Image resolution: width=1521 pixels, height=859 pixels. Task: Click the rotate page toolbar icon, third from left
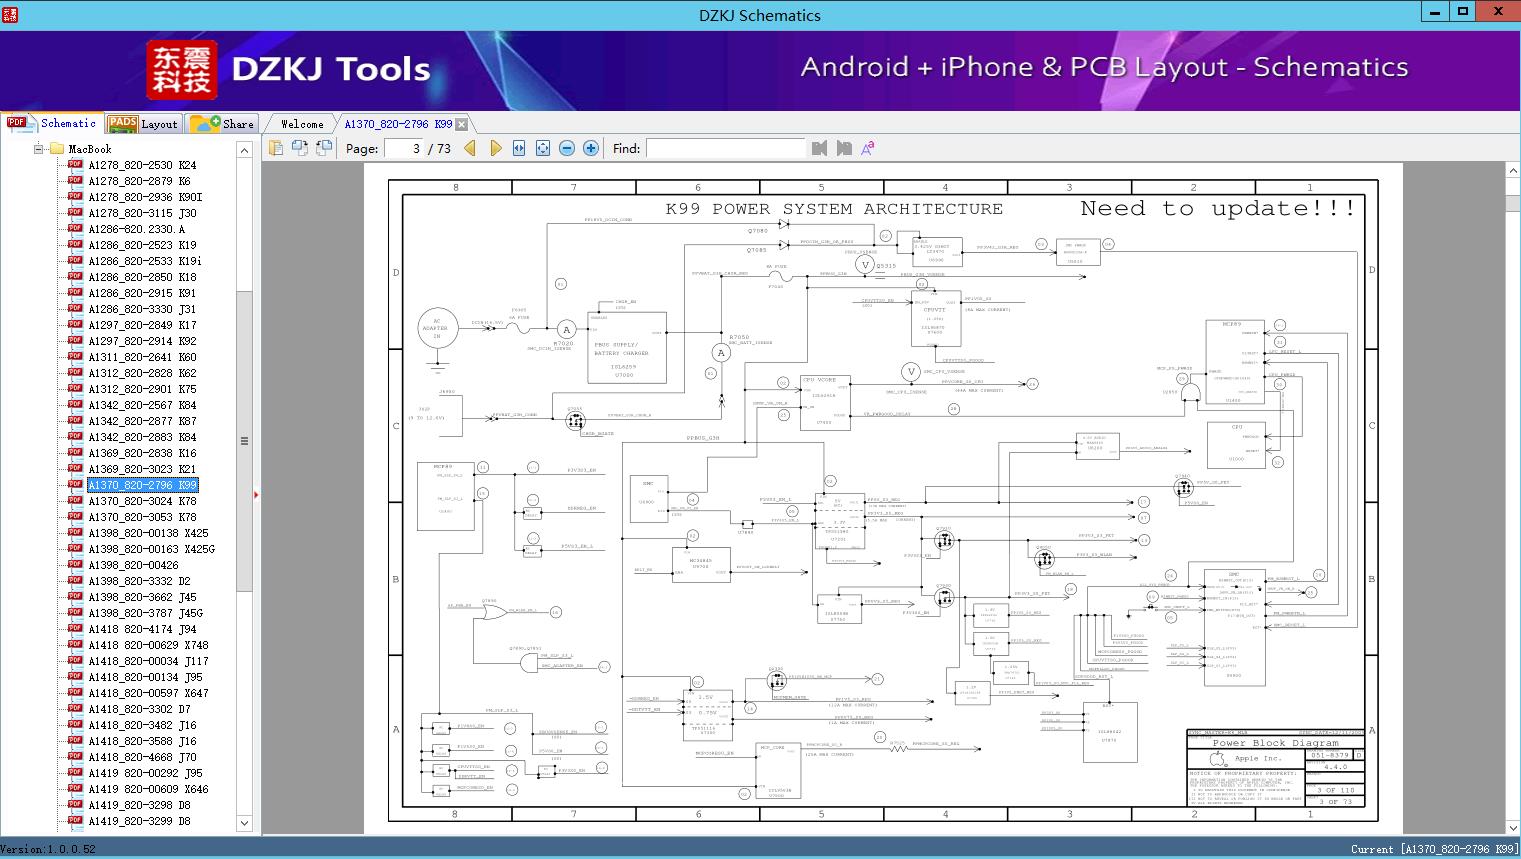point(323,148)
